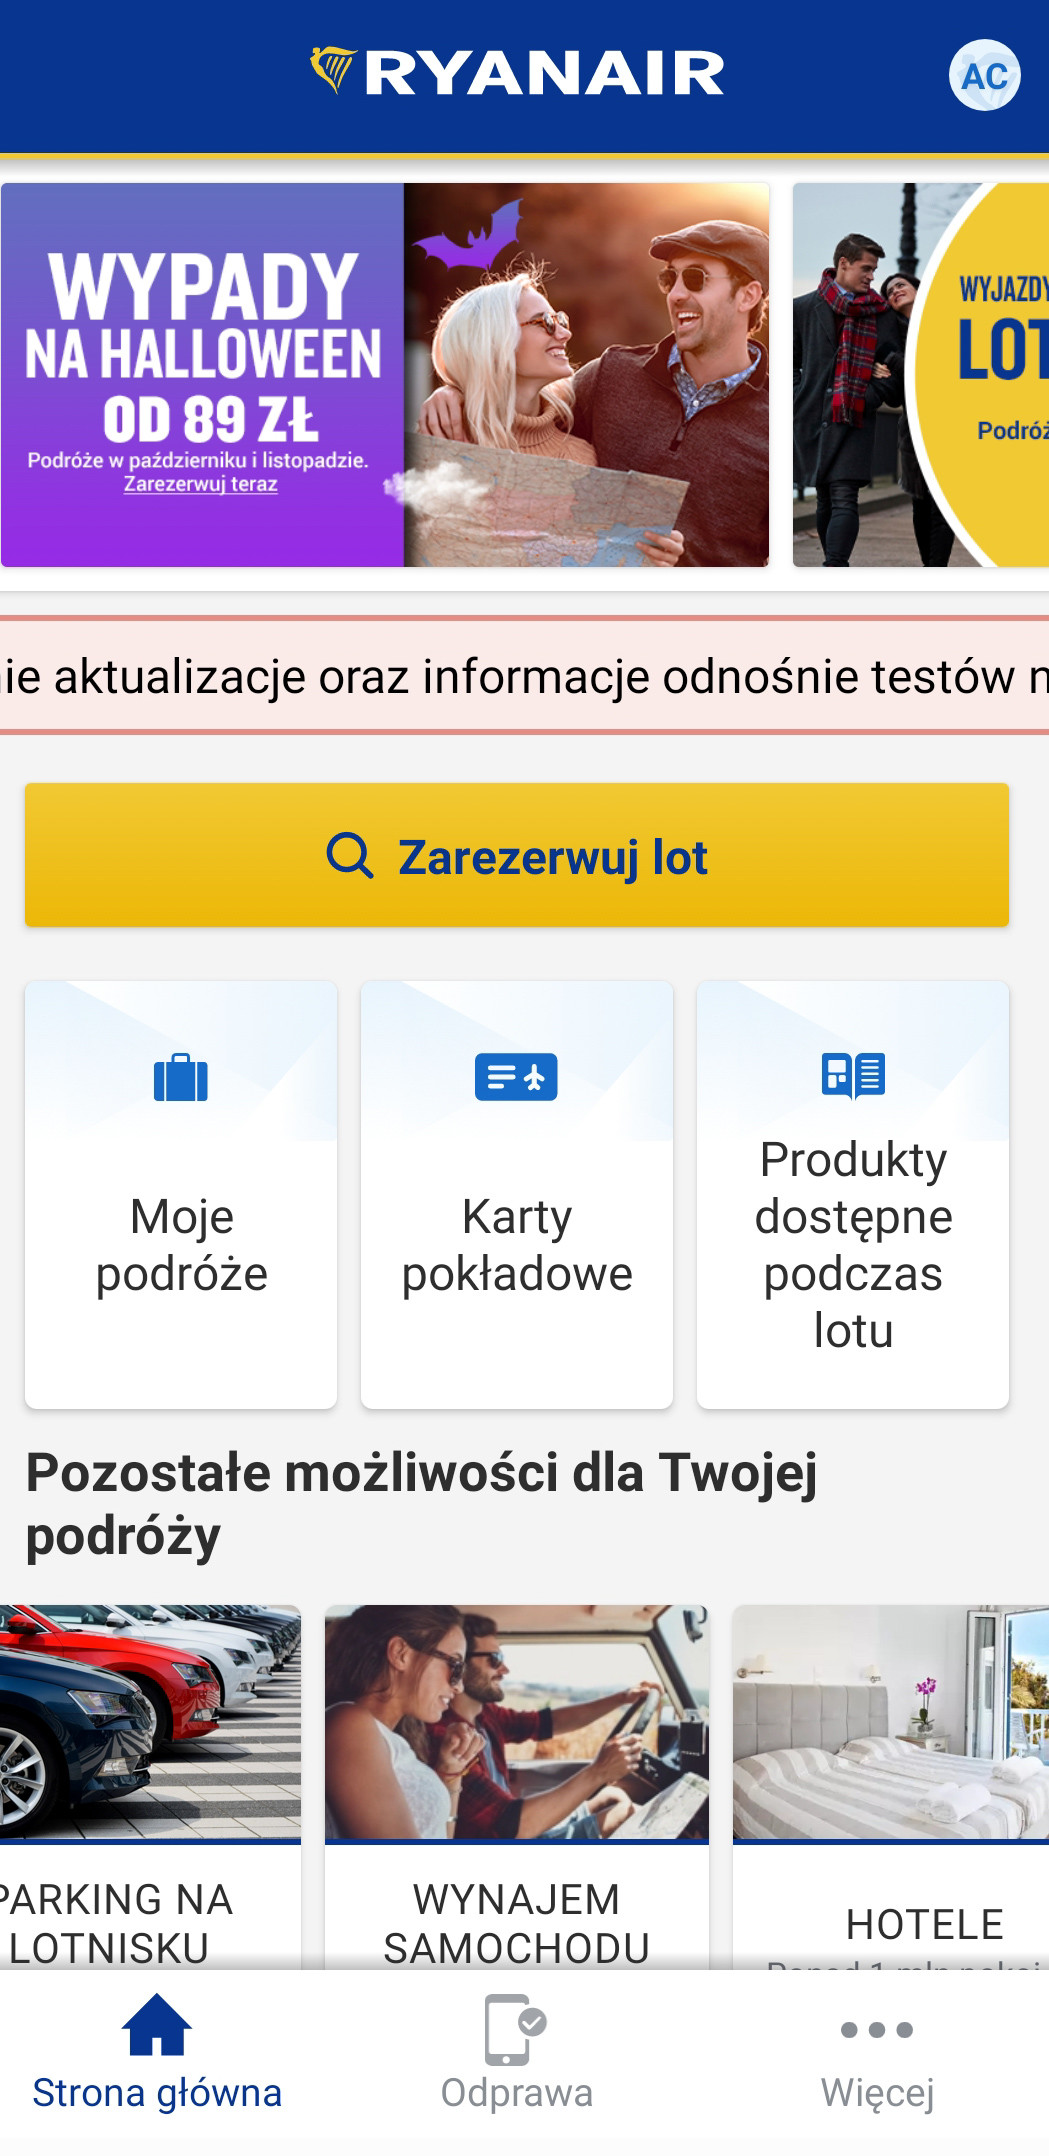Screen dimensions: 1049x2156
Task: Read the scrolling travel updates notice
Action: (x=524, y=676)
